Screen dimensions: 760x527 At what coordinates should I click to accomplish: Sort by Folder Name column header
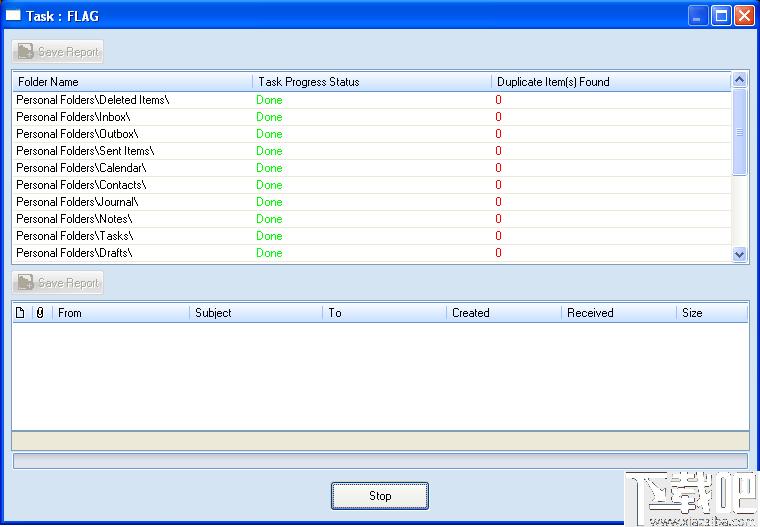click(x=132, y=82)
